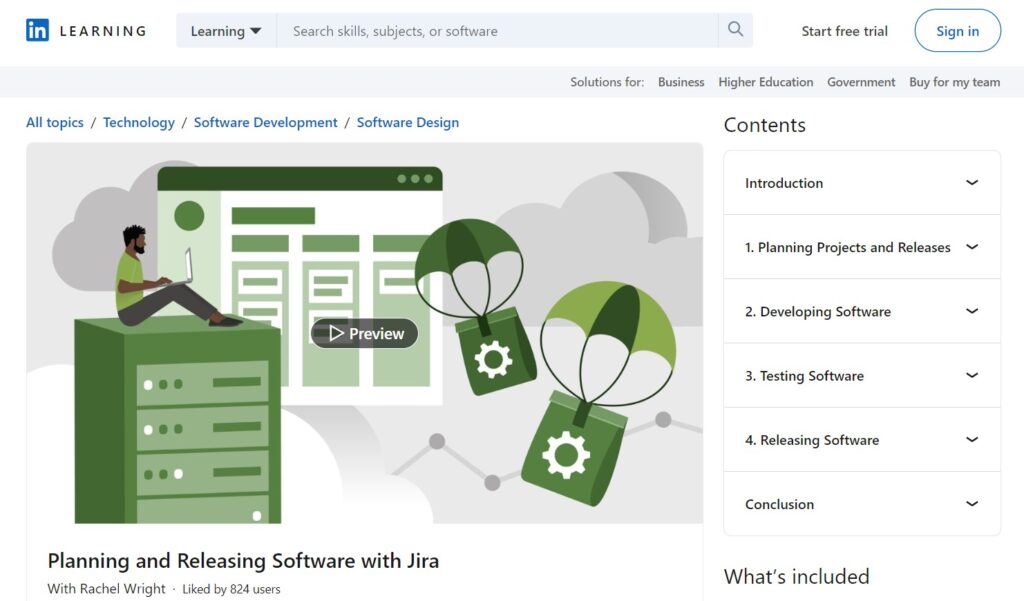
Task: Expand Planning Projects and Releases chevron
Action: [972, 246]
